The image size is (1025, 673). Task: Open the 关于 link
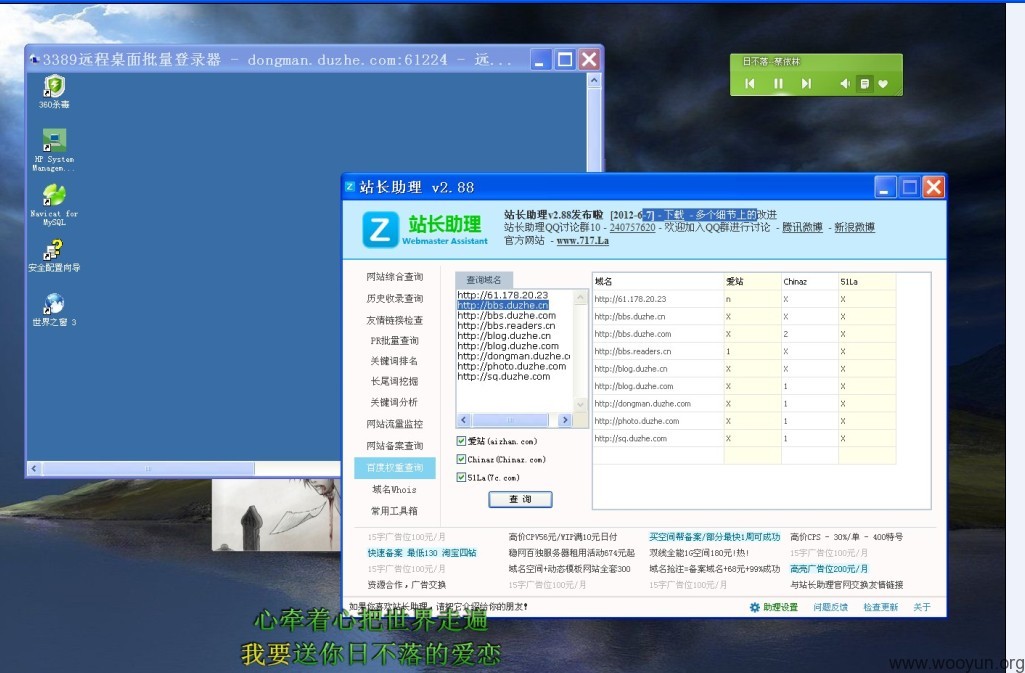(922, 607)
